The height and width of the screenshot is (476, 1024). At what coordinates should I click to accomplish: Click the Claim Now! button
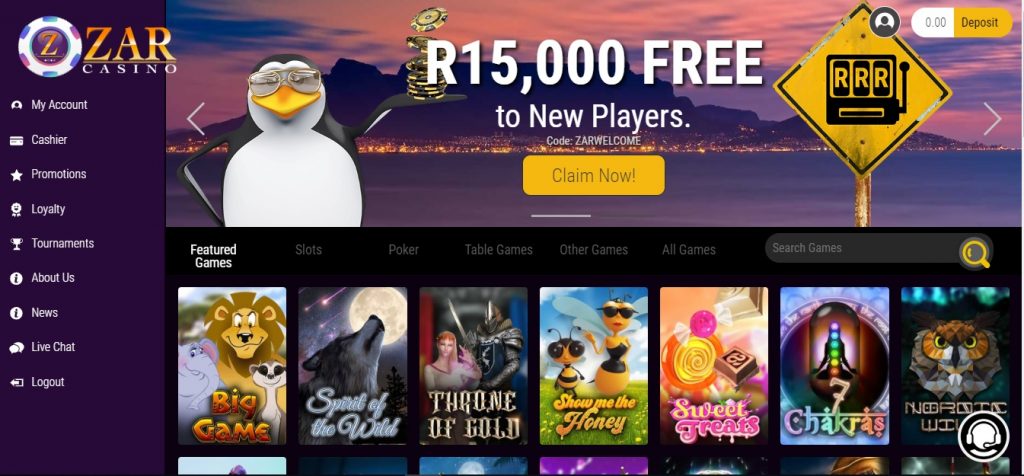[x=594, y=175]
